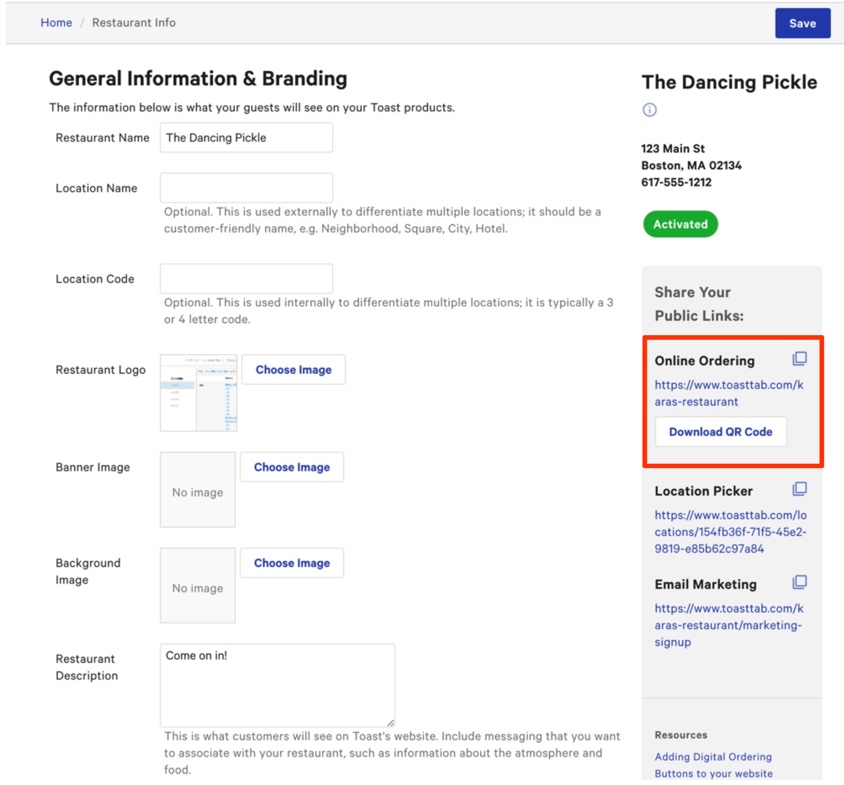Click the info icon under The Dancing Pickle
Viewport: 844px width, 785px height.
(x=650, y=110)
